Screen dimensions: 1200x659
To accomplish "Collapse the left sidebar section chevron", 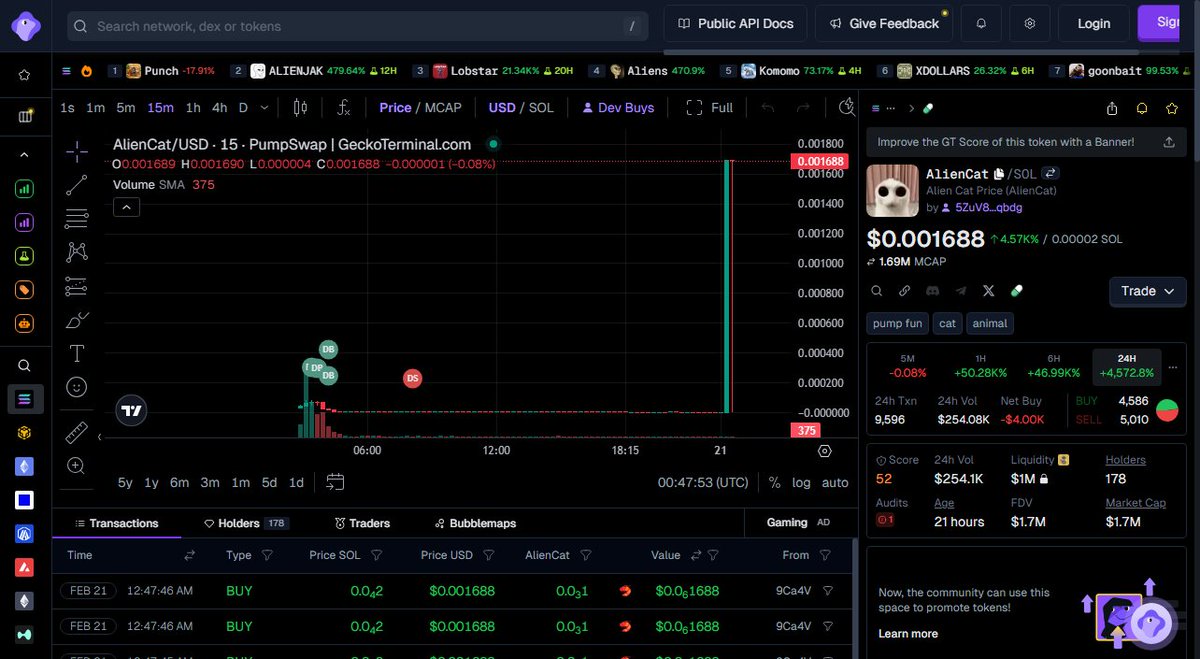I will [24, 155].
